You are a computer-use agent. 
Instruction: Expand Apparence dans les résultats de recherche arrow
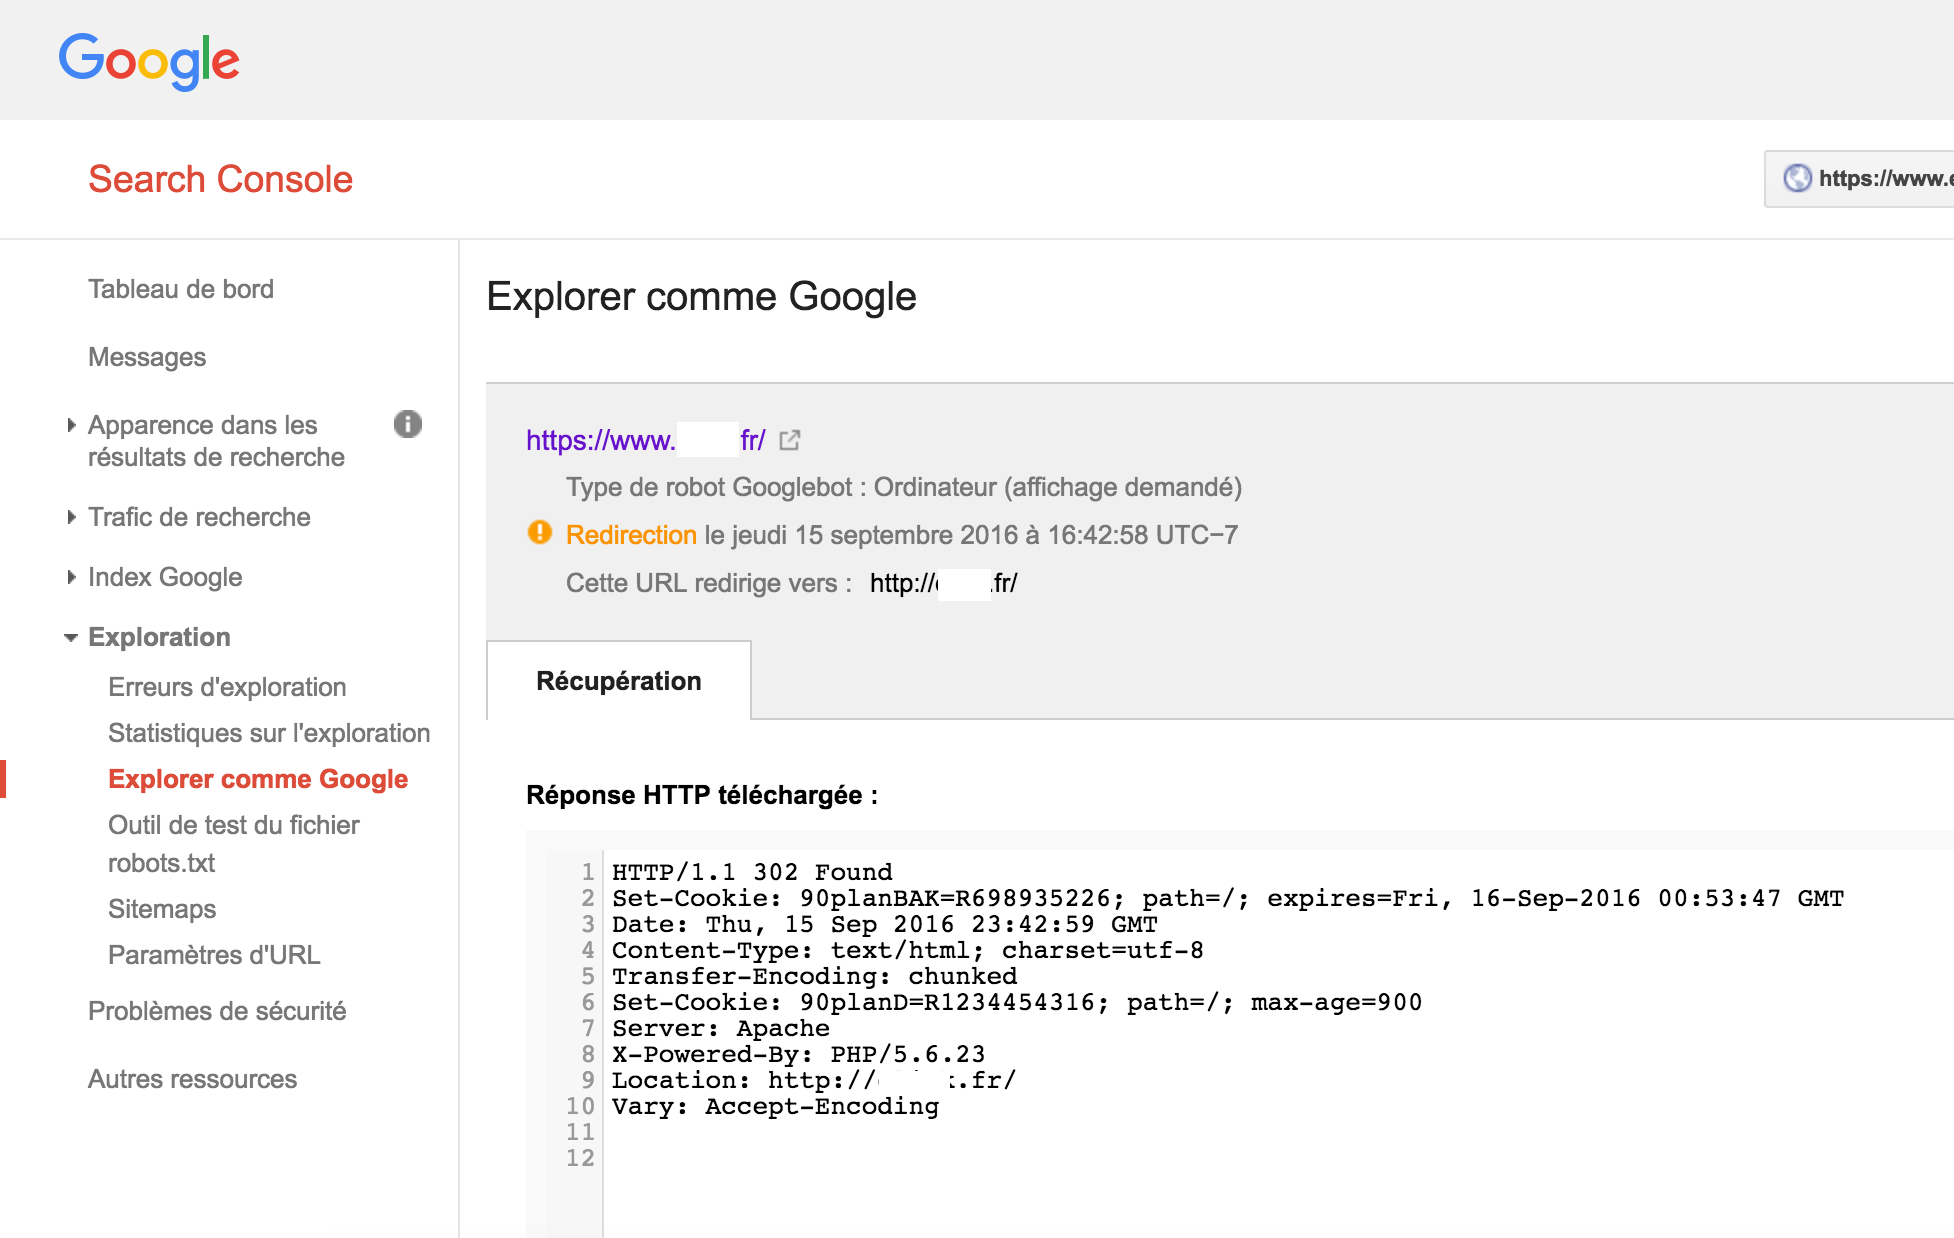pos(71,425)
